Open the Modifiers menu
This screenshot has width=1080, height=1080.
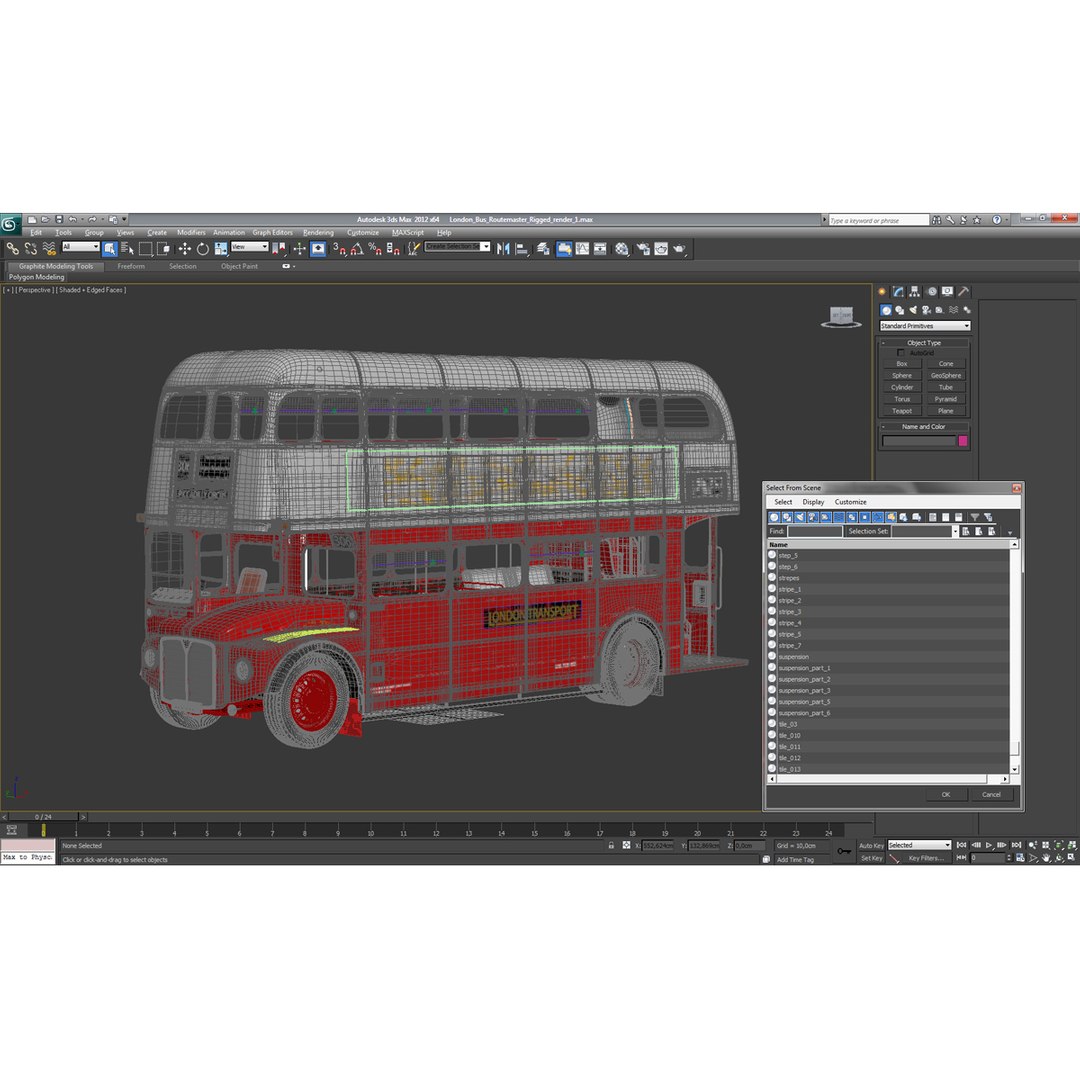click(191, 233)
